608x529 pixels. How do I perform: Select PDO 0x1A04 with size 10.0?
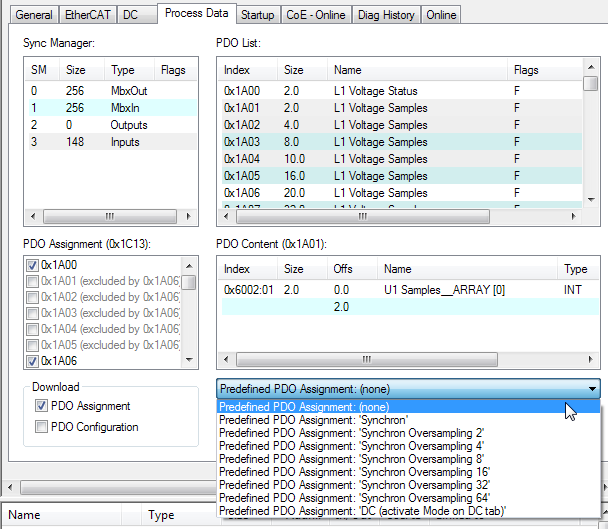(401, 159)
